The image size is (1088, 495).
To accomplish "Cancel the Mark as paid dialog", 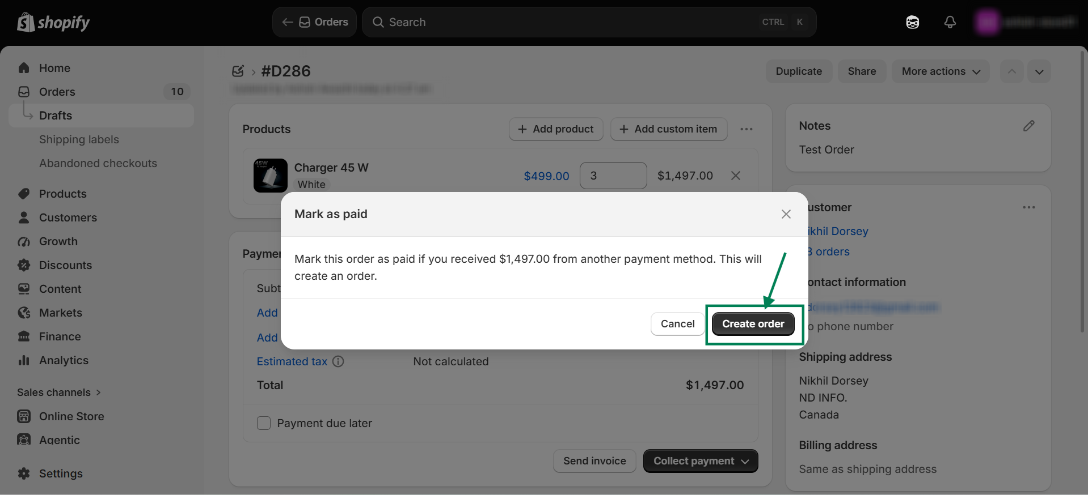I will pos(677,324).
